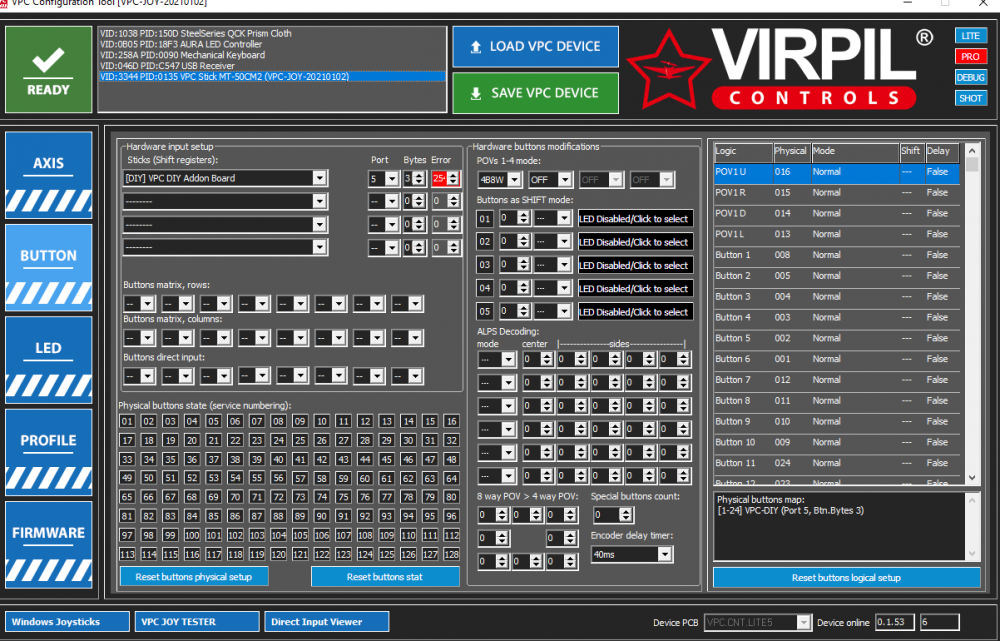Click the green READY status button
The image size is (1000, 641).
click(48, 69)
